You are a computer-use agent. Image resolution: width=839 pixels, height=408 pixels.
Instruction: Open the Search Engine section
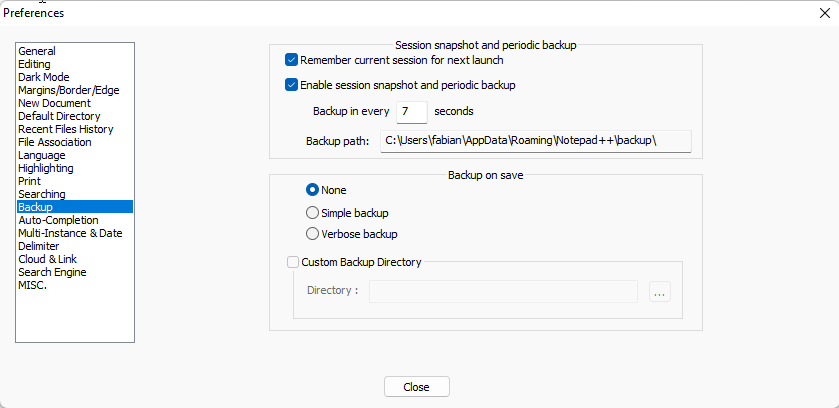[x=52, y=272]
